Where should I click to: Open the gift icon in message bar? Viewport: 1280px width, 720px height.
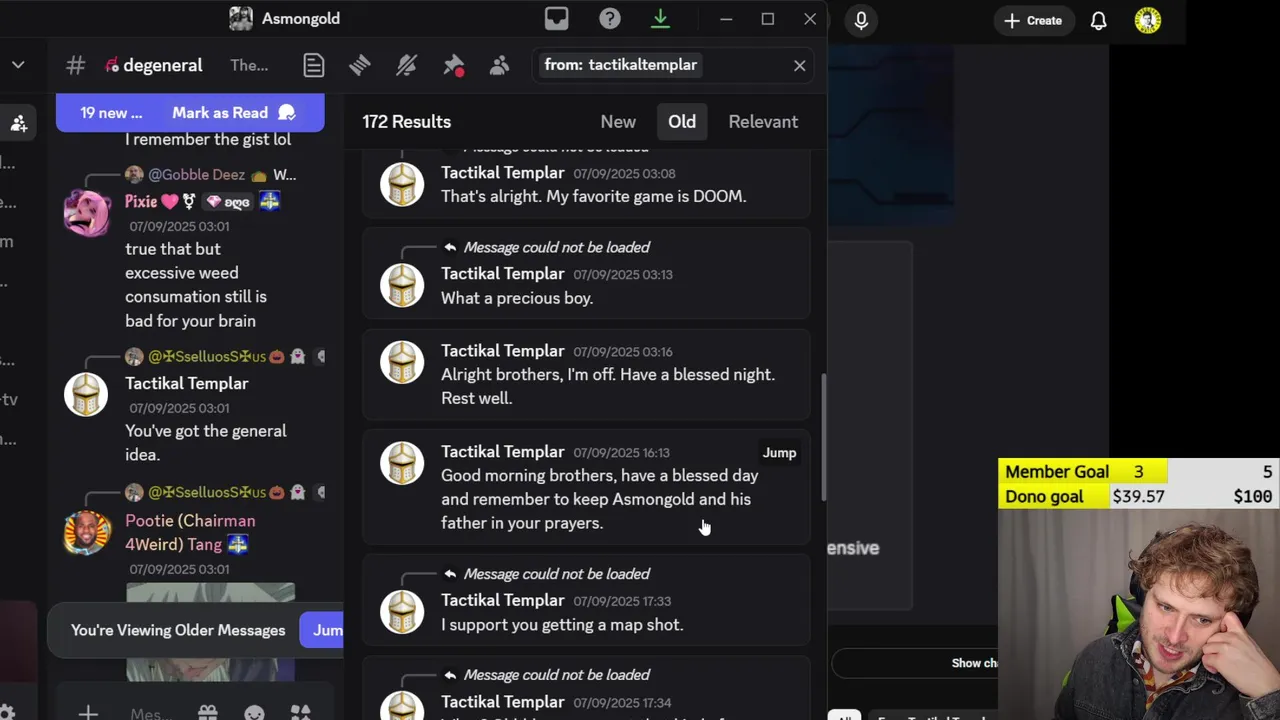coord(207,713)
